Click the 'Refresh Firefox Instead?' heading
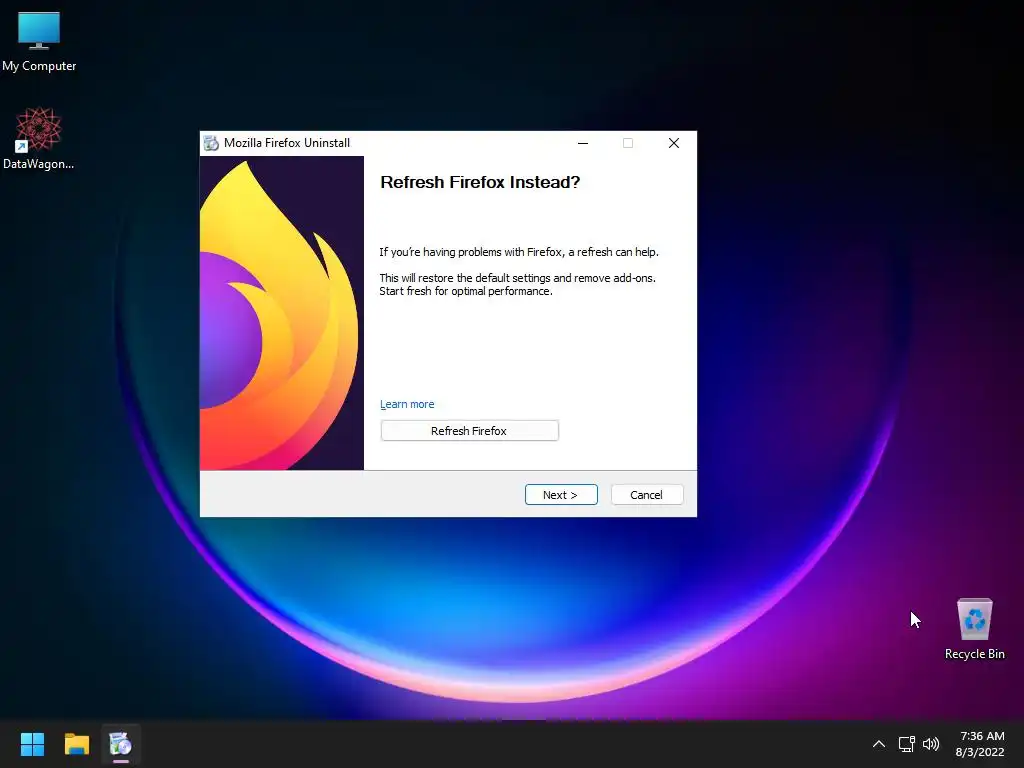The image size is (1024, 768). tap(480, 182)
